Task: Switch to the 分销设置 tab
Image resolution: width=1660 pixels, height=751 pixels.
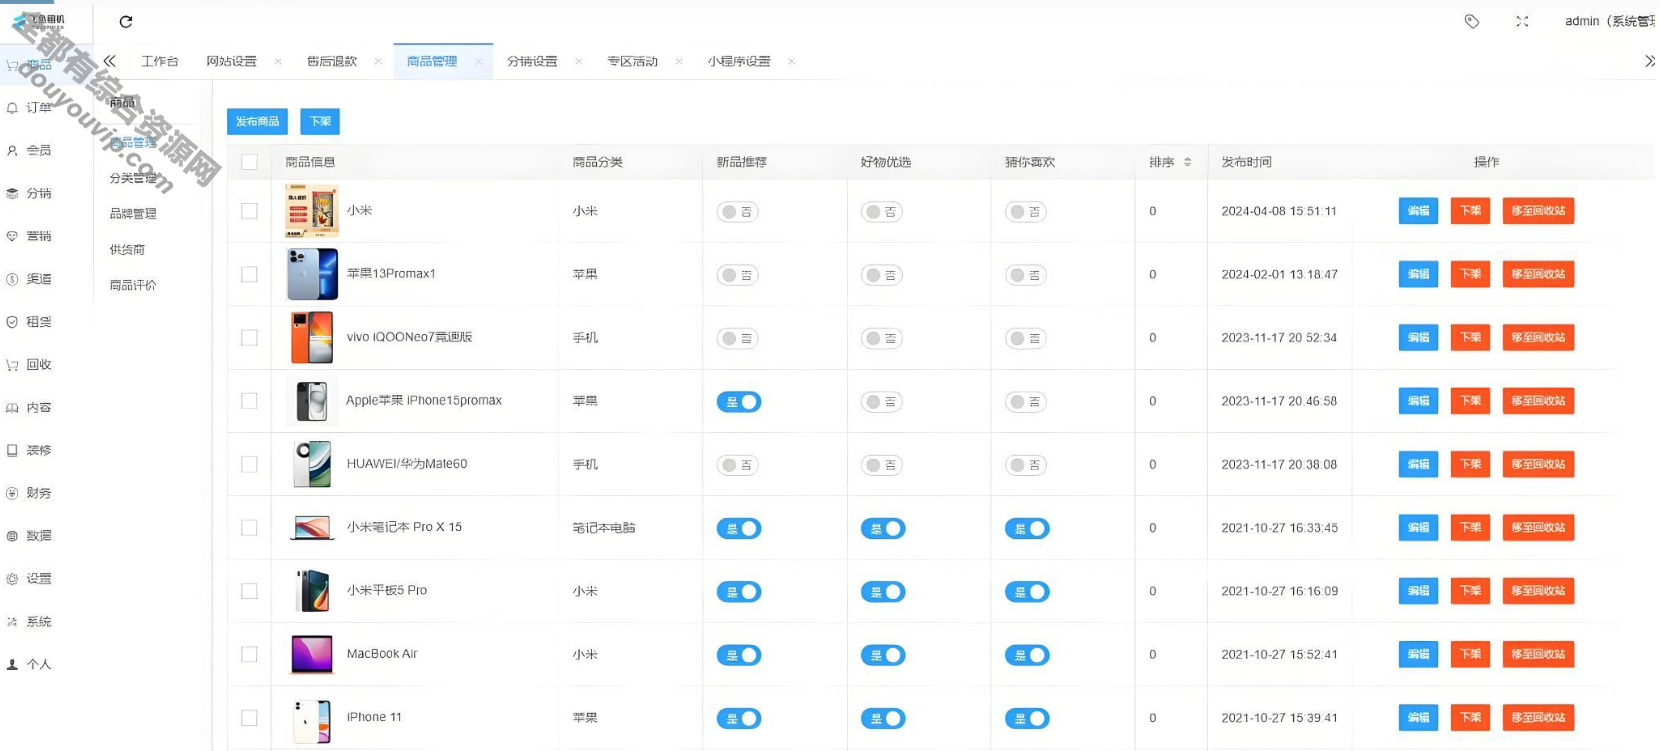Action: [532, 61]
